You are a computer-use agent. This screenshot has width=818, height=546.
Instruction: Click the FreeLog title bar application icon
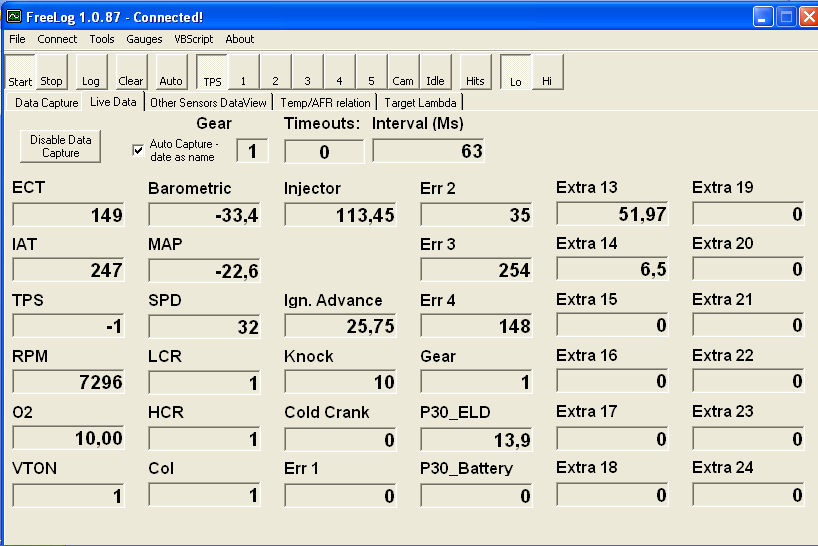(13, 16)
